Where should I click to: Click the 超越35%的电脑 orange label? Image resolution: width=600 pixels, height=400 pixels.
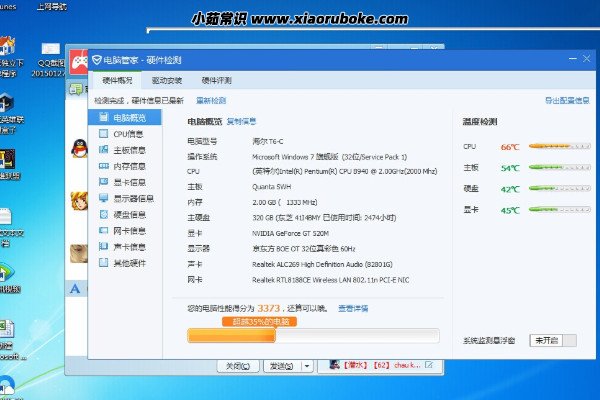click(259, 322)
